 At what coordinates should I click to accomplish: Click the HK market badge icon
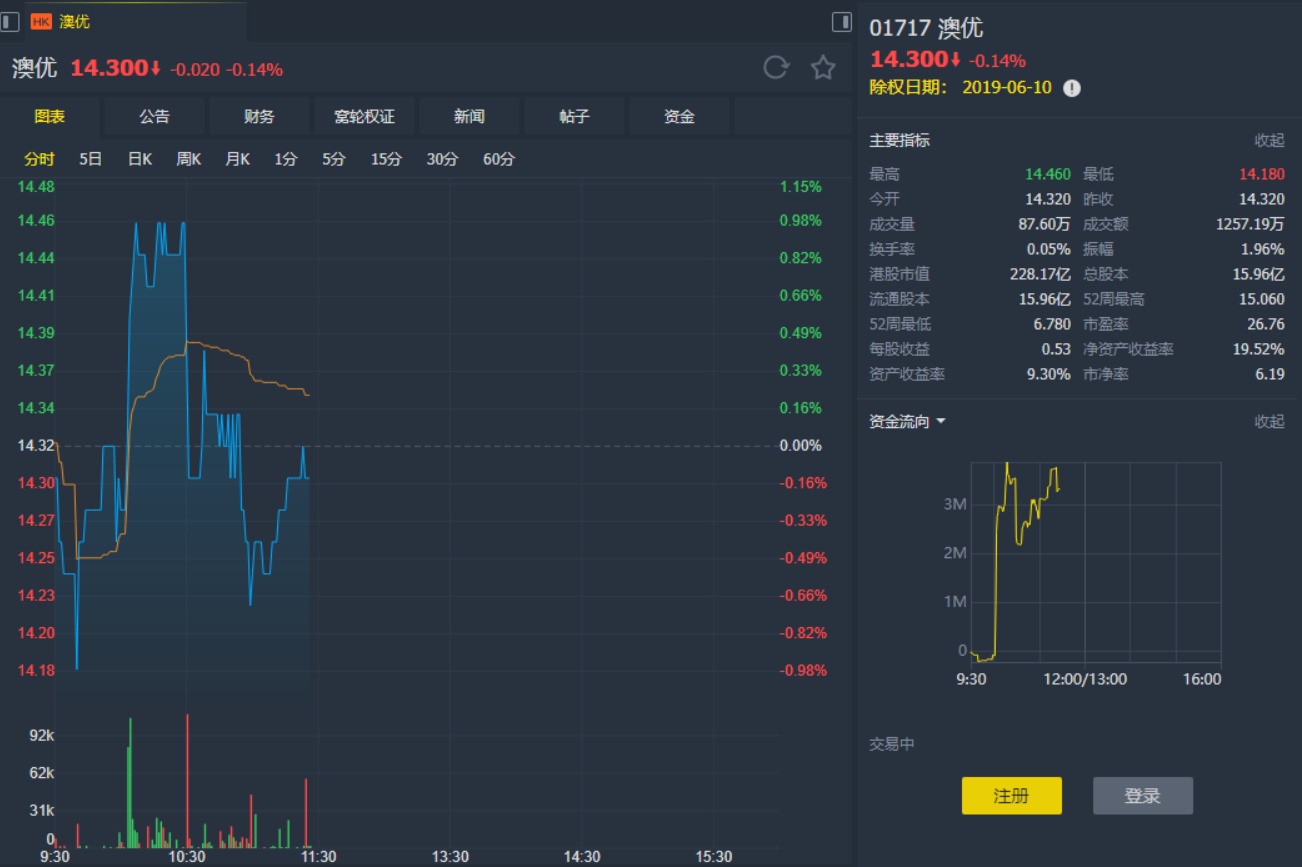[x=41, y=21]
